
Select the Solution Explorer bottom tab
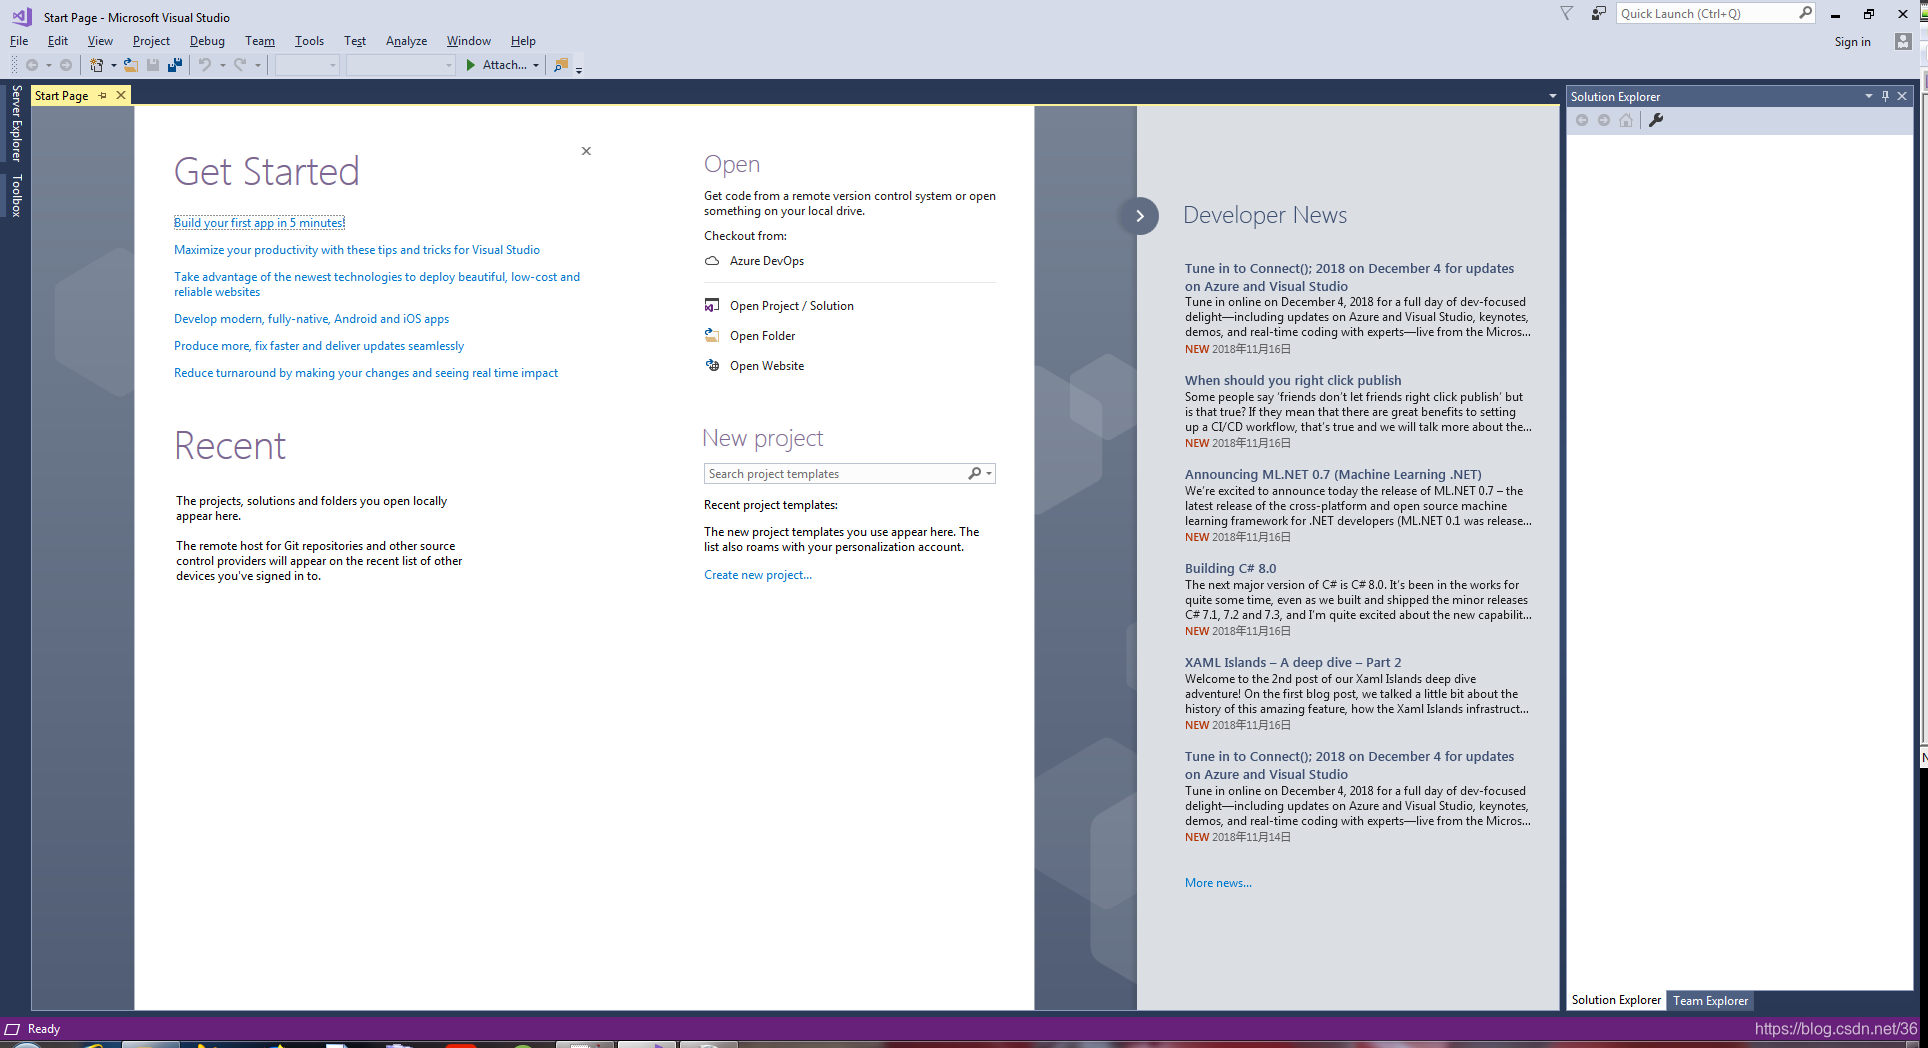(1616, 1000)
